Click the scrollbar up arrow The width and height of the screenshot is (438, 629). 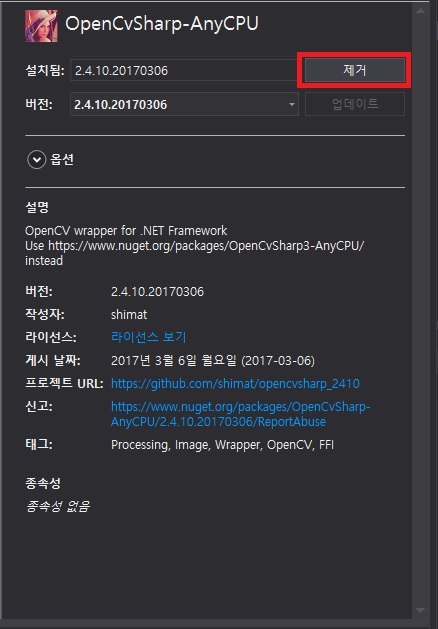click(x=420, y=11)
